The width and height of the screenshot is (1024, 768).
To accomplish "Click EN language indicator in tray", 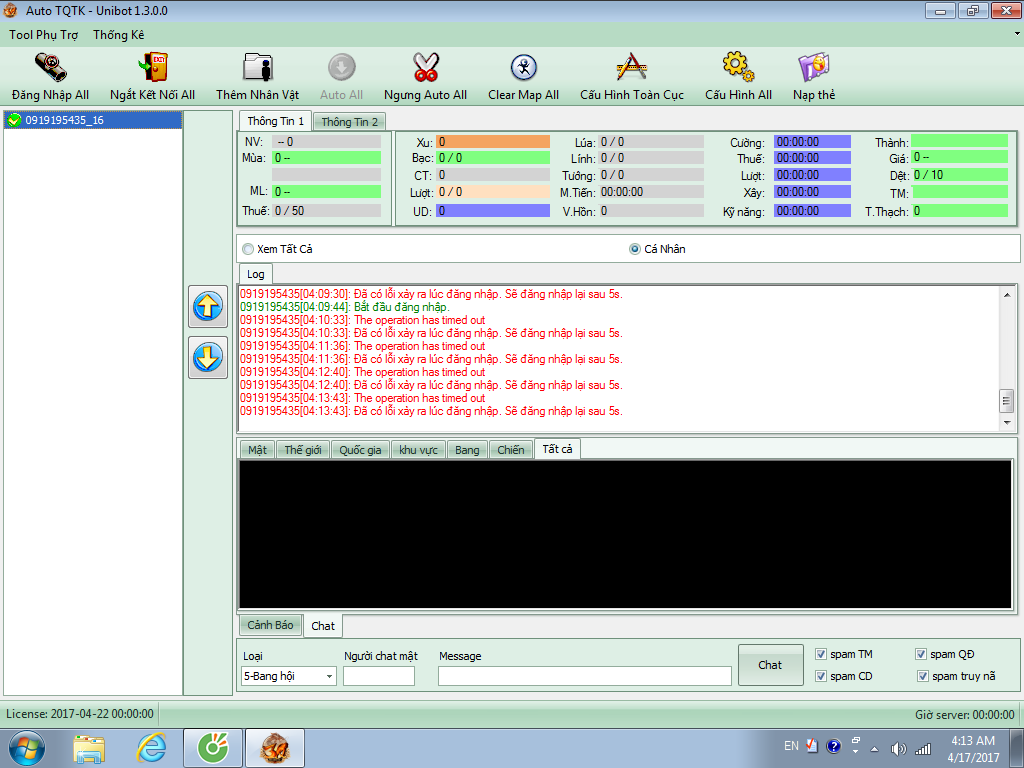I will (x=791, y=746).
